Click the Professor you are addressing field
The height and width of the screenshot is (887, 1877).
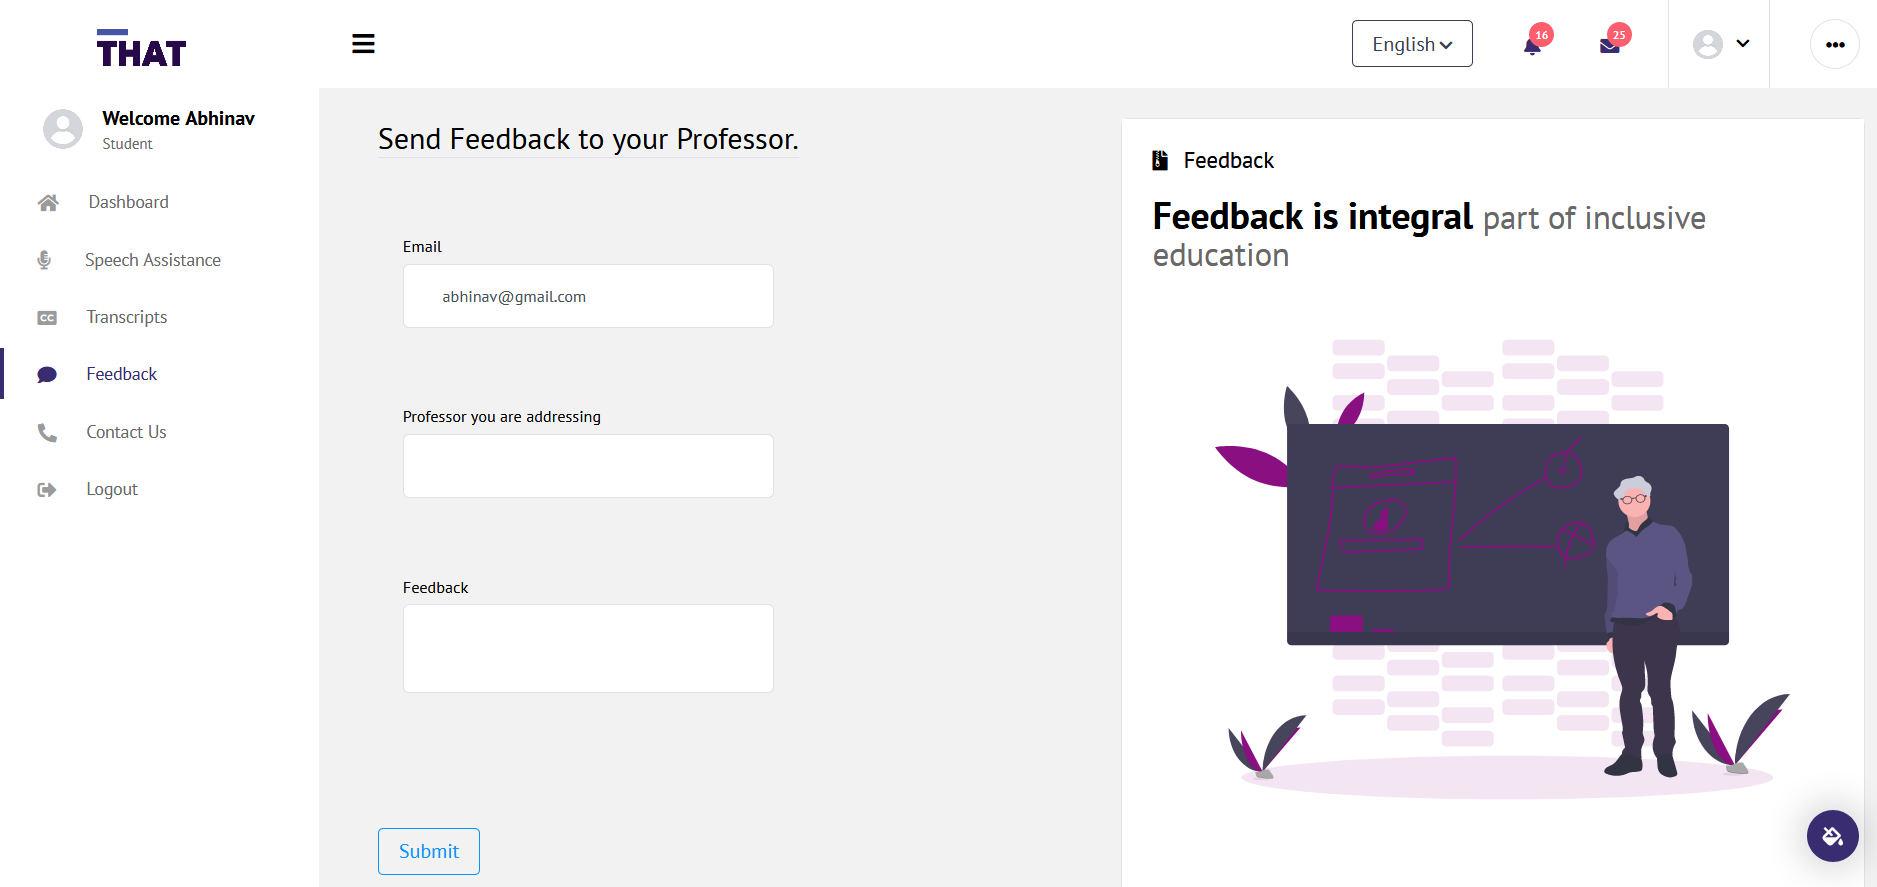(x=588, y=466)
